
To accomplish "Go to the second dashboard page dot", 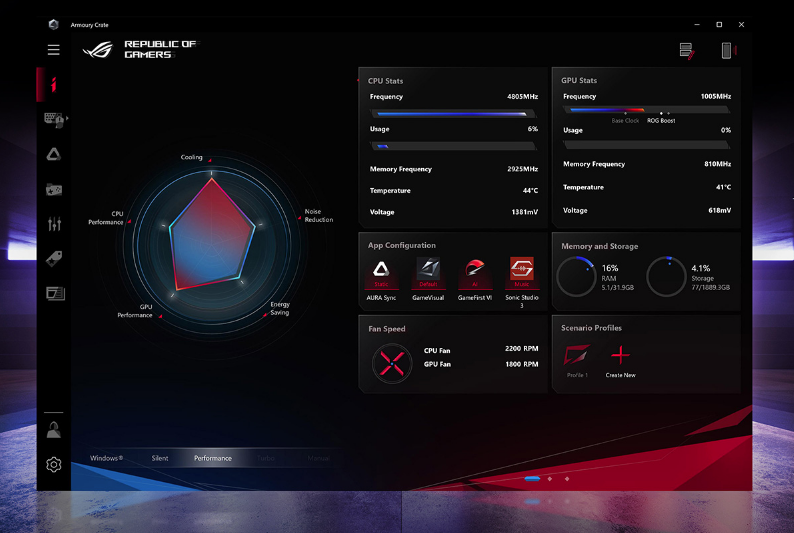I will (x=550, y=478).
